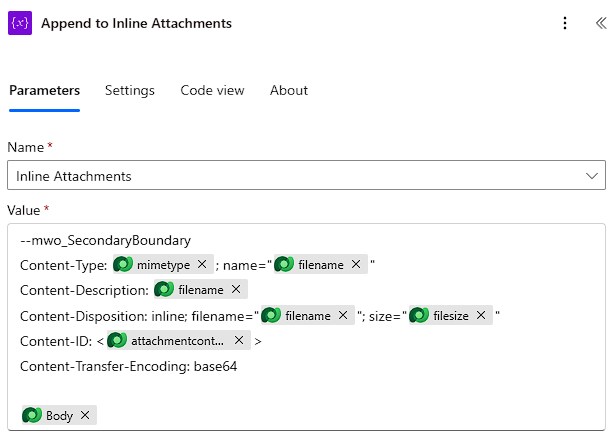Click the Content-ID: label text
This screenshot has height=439, width=616.
[56, 341]
